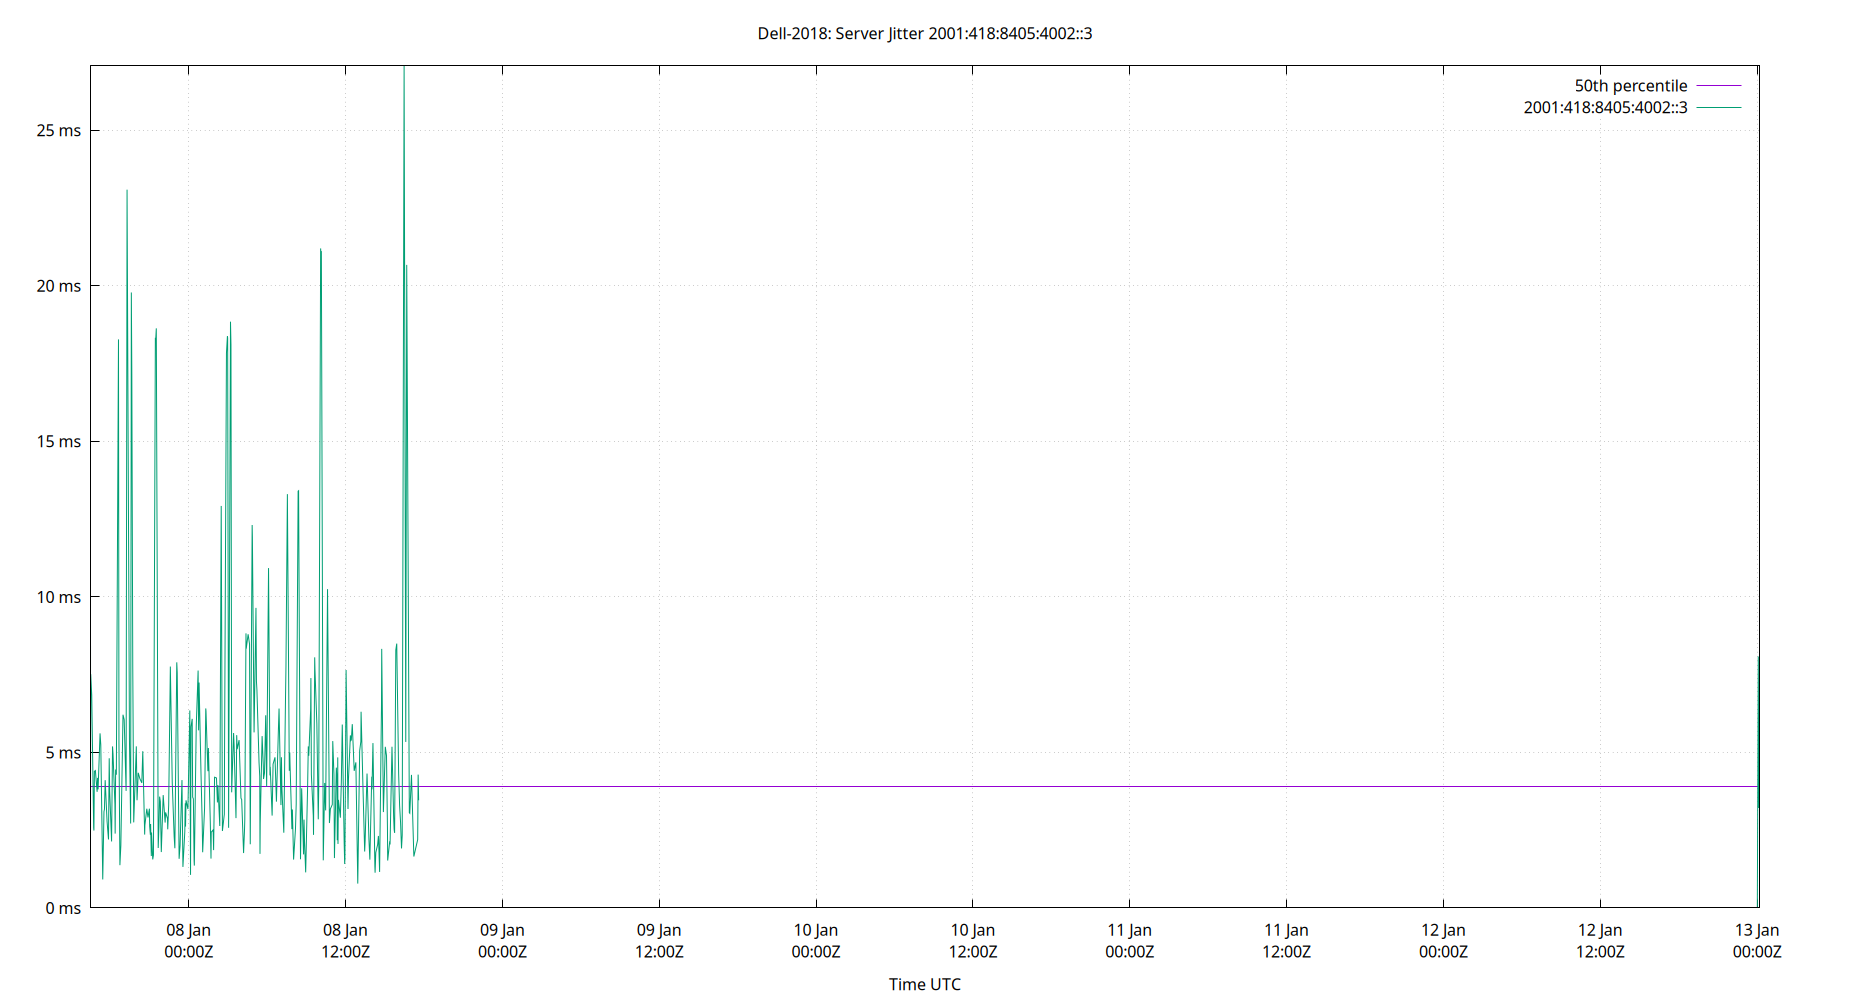Image resolution: width=1850 pixels, height=1000 pixels.
Task: Select the 10 Jan 12:00Z tick label
Action: [x=973, y=940]
